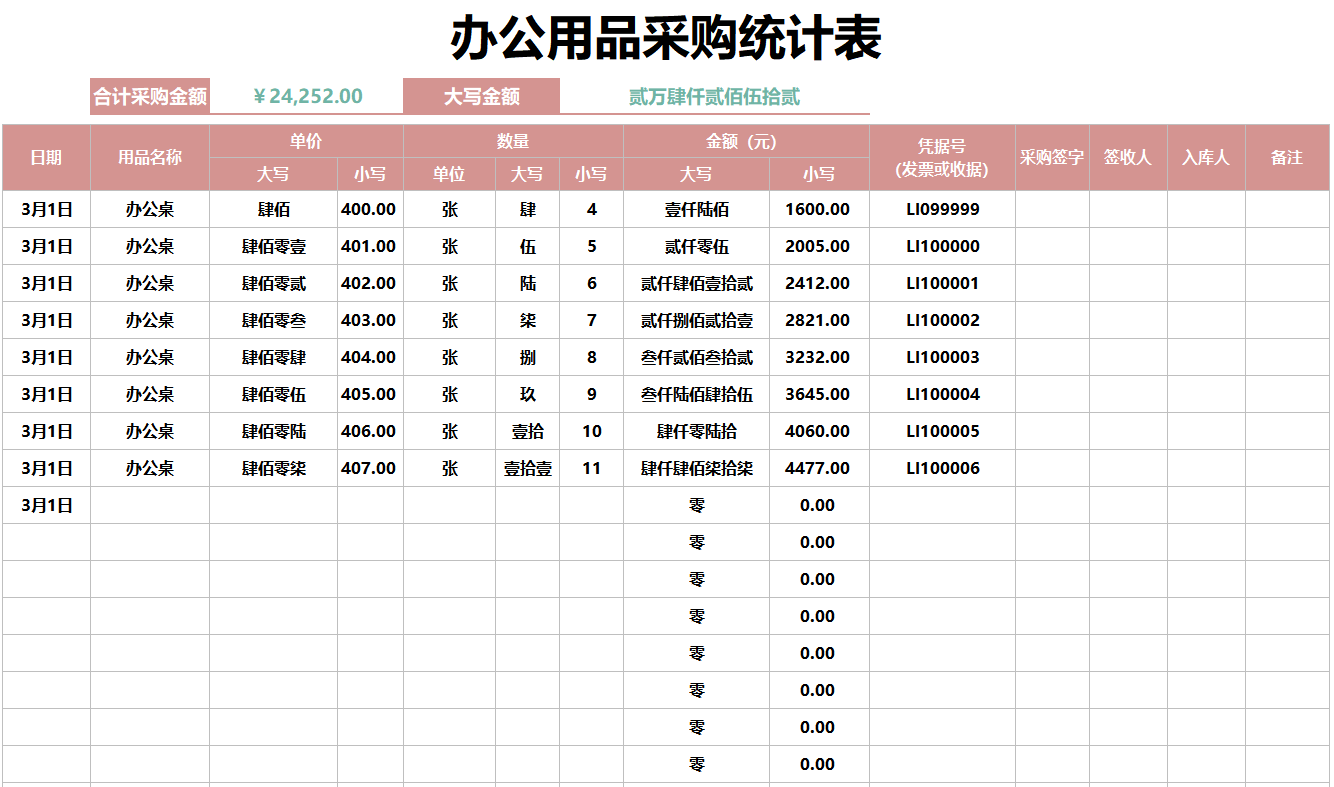Click the uppercase quantity 壹拾壹
The height and width of the screenshot is (787, 1334).
[527, 468]
